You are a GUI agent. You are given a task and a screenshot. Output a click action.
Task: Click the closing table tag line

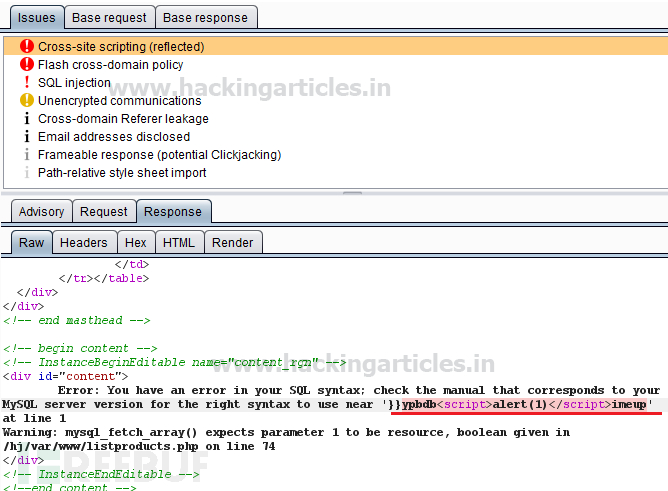(104, 279)
